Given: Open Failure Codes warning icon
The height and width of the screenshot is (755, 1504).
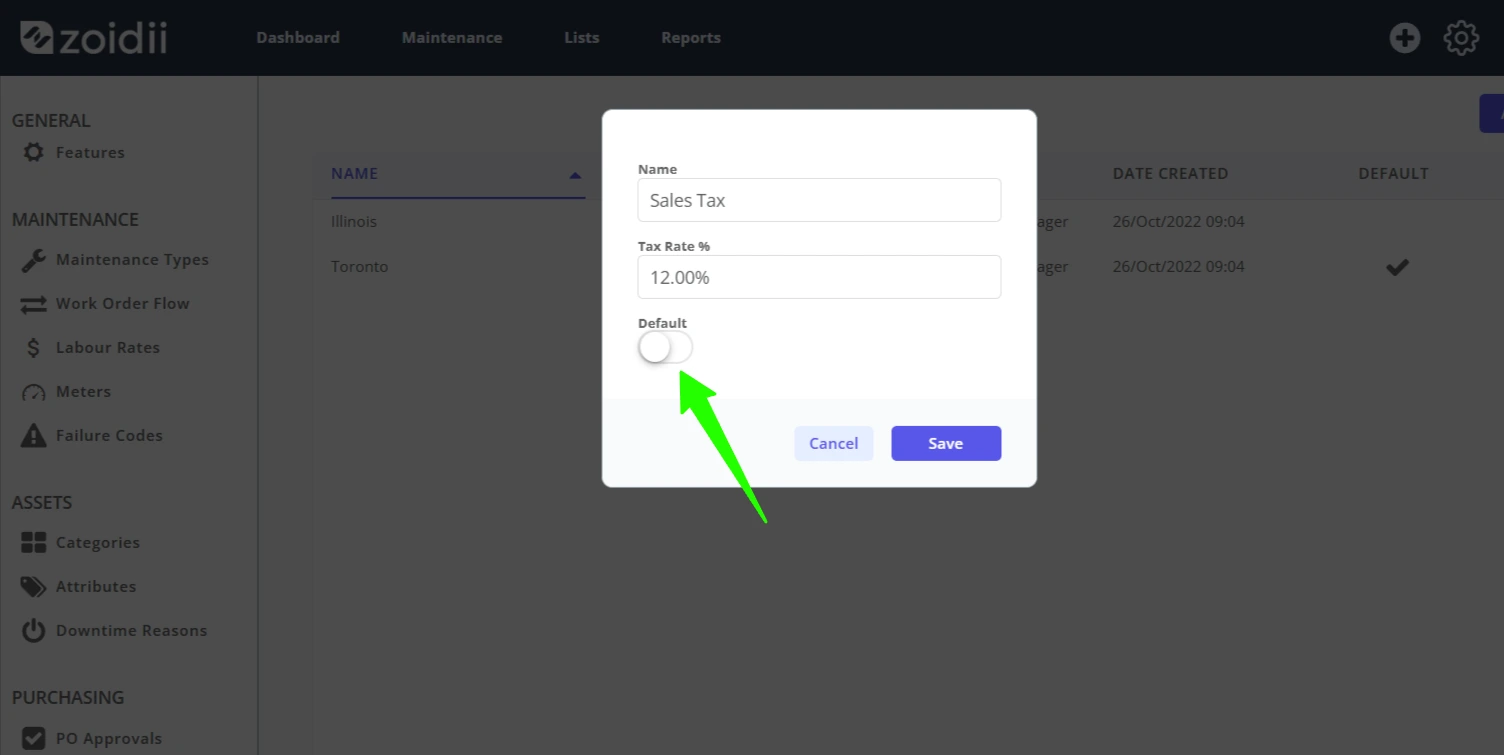Looking at the screenshot, I should pos(33,436).
